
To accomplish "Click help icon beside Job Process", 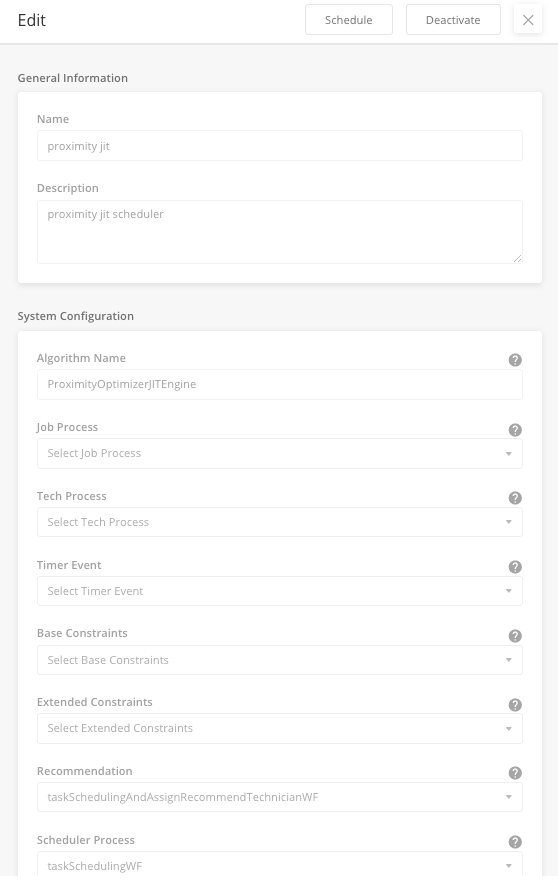I will pyautogui.click(x=515, y=430).
